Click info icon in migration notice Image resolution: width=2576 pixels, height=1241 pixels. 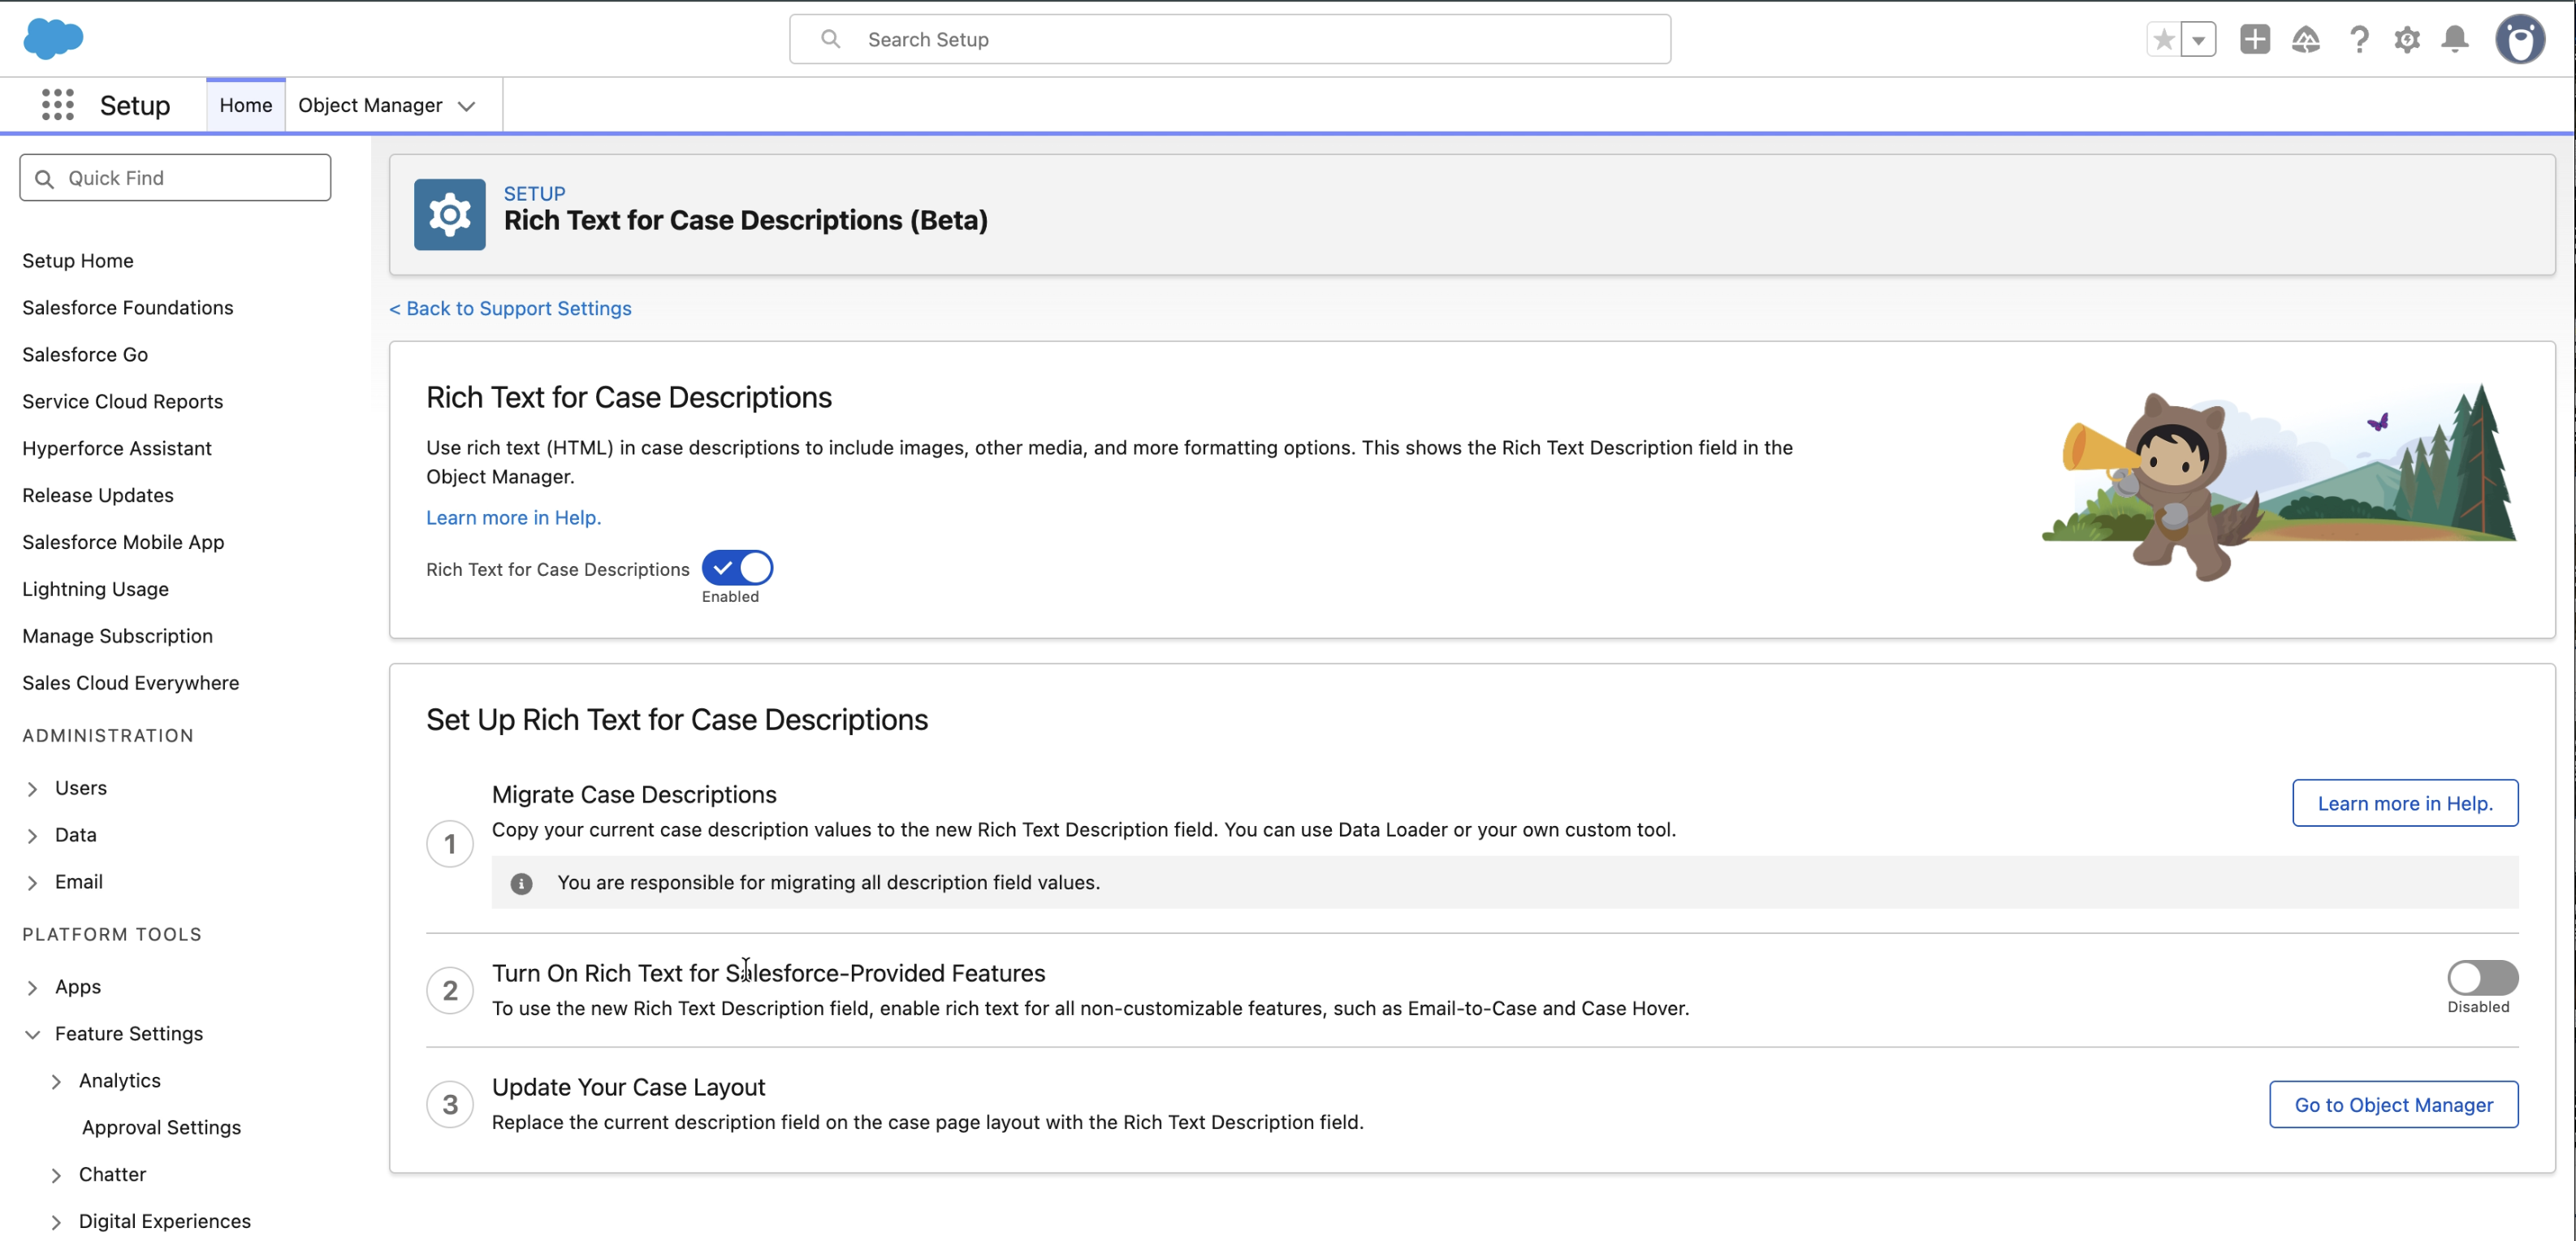pyautogui.click(x=521, y=883)
